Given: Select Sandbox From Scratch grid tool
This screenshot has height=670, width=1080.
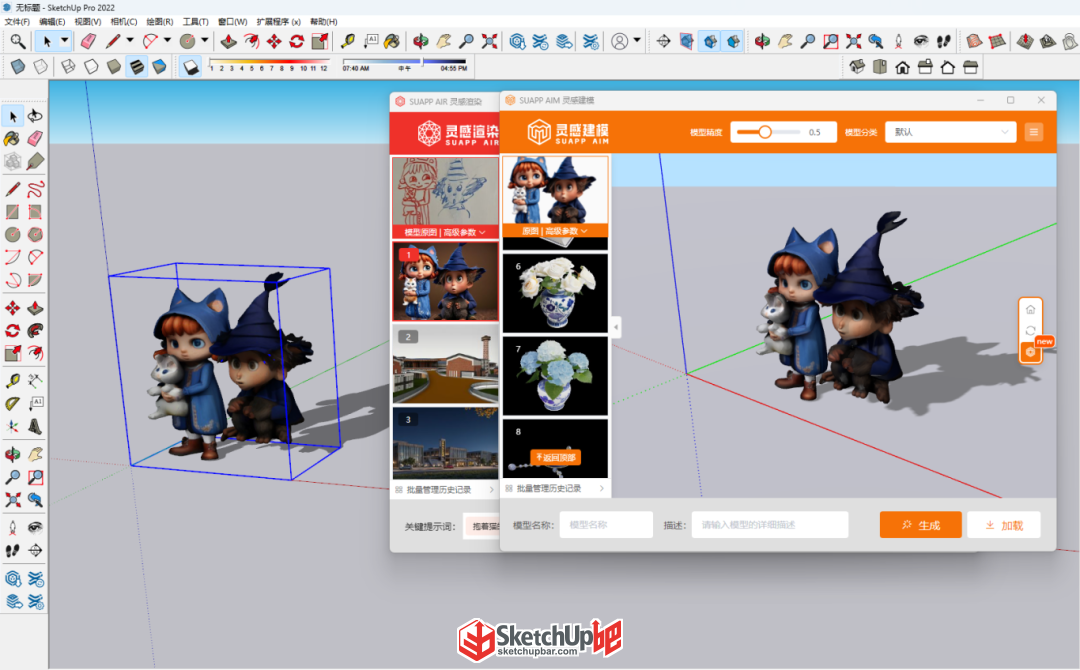Looking at the screenshot, I should click(997, 41).
